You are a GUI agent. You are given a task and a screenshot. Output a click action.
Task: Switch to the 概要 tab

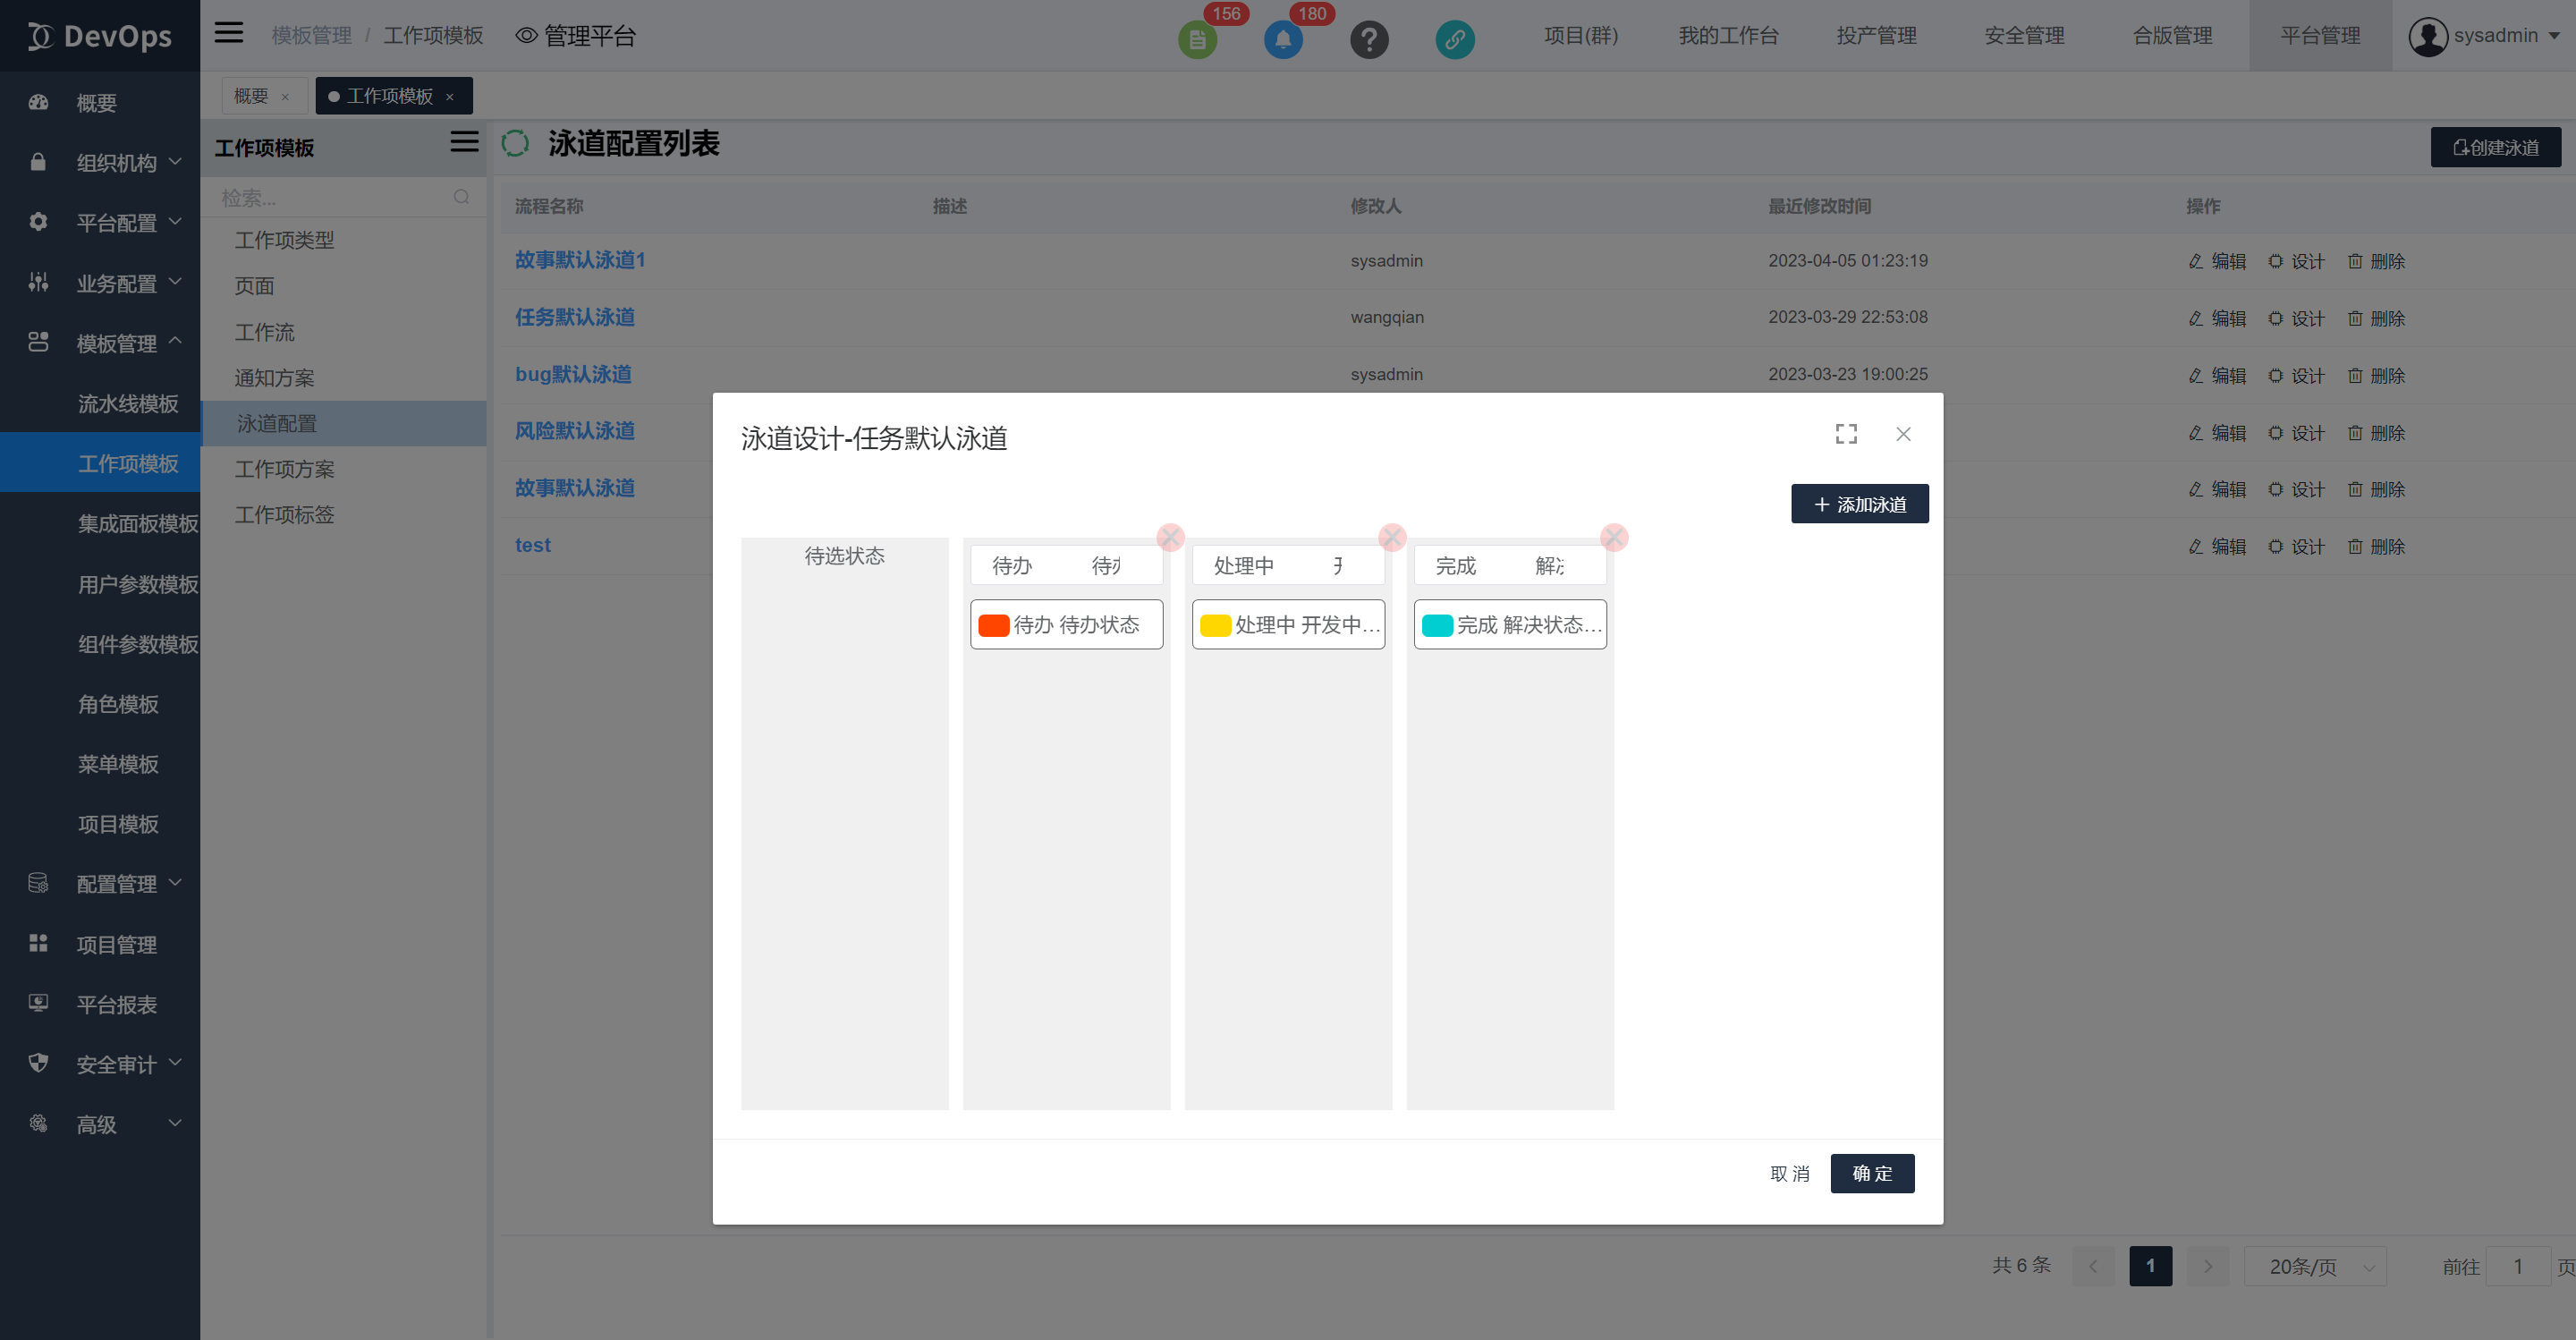(x=251, y=96)
